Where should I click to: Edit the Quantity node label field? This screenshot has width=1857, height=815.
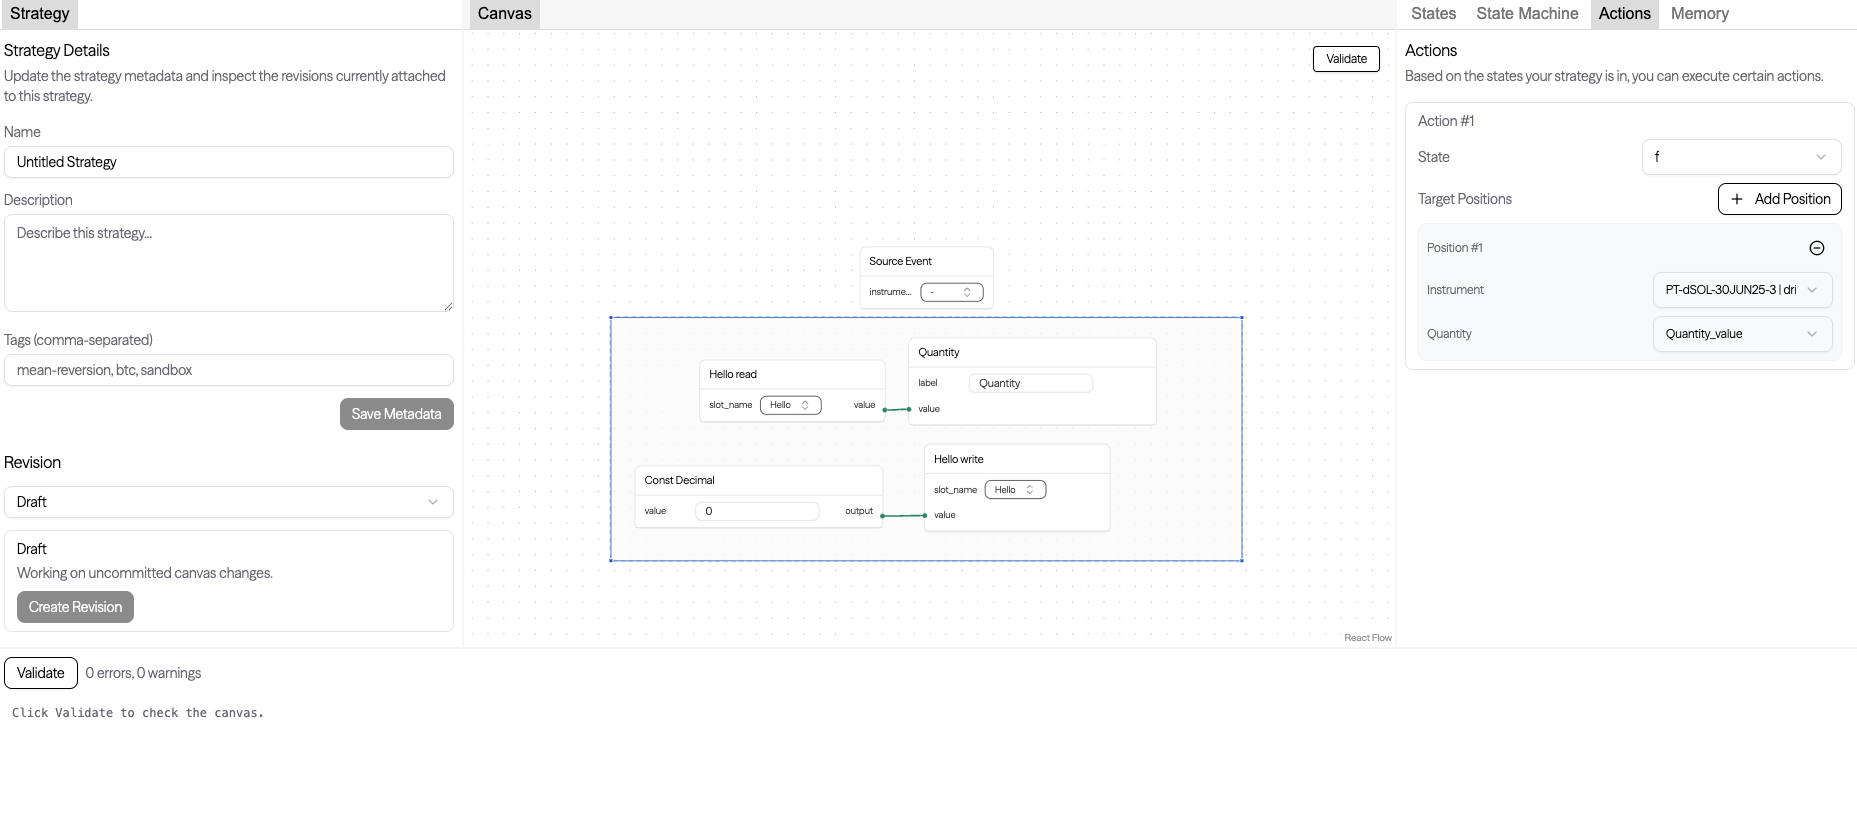(x=1030, y=383)
